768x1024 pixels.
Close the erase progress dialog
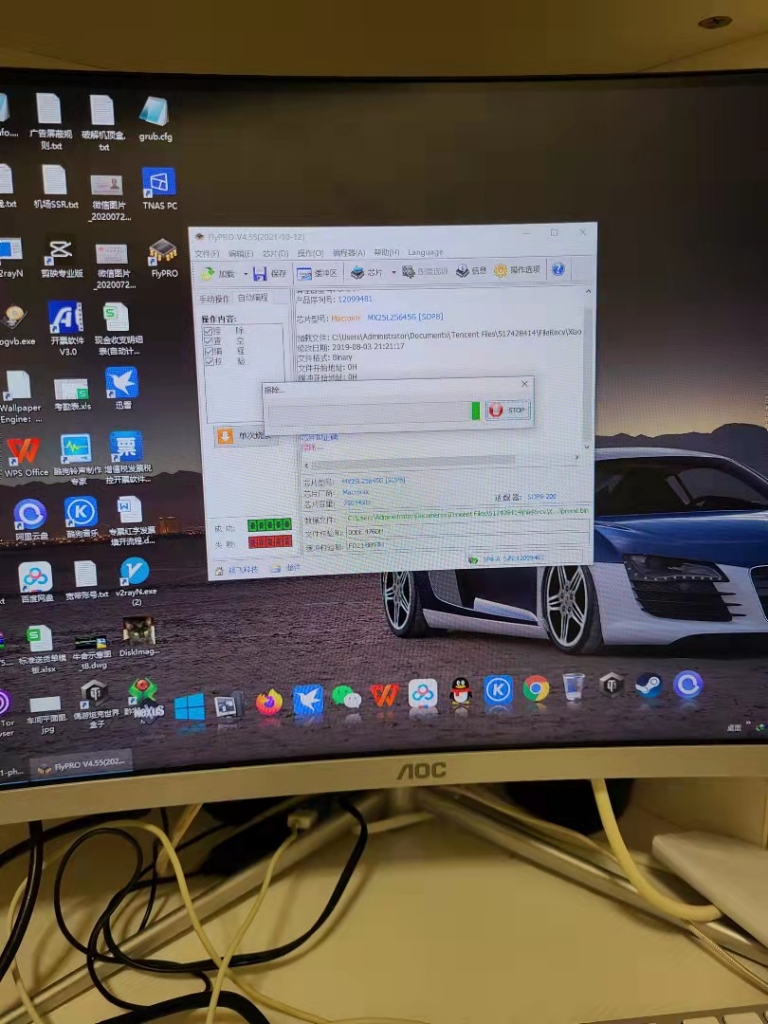point(524,384)
